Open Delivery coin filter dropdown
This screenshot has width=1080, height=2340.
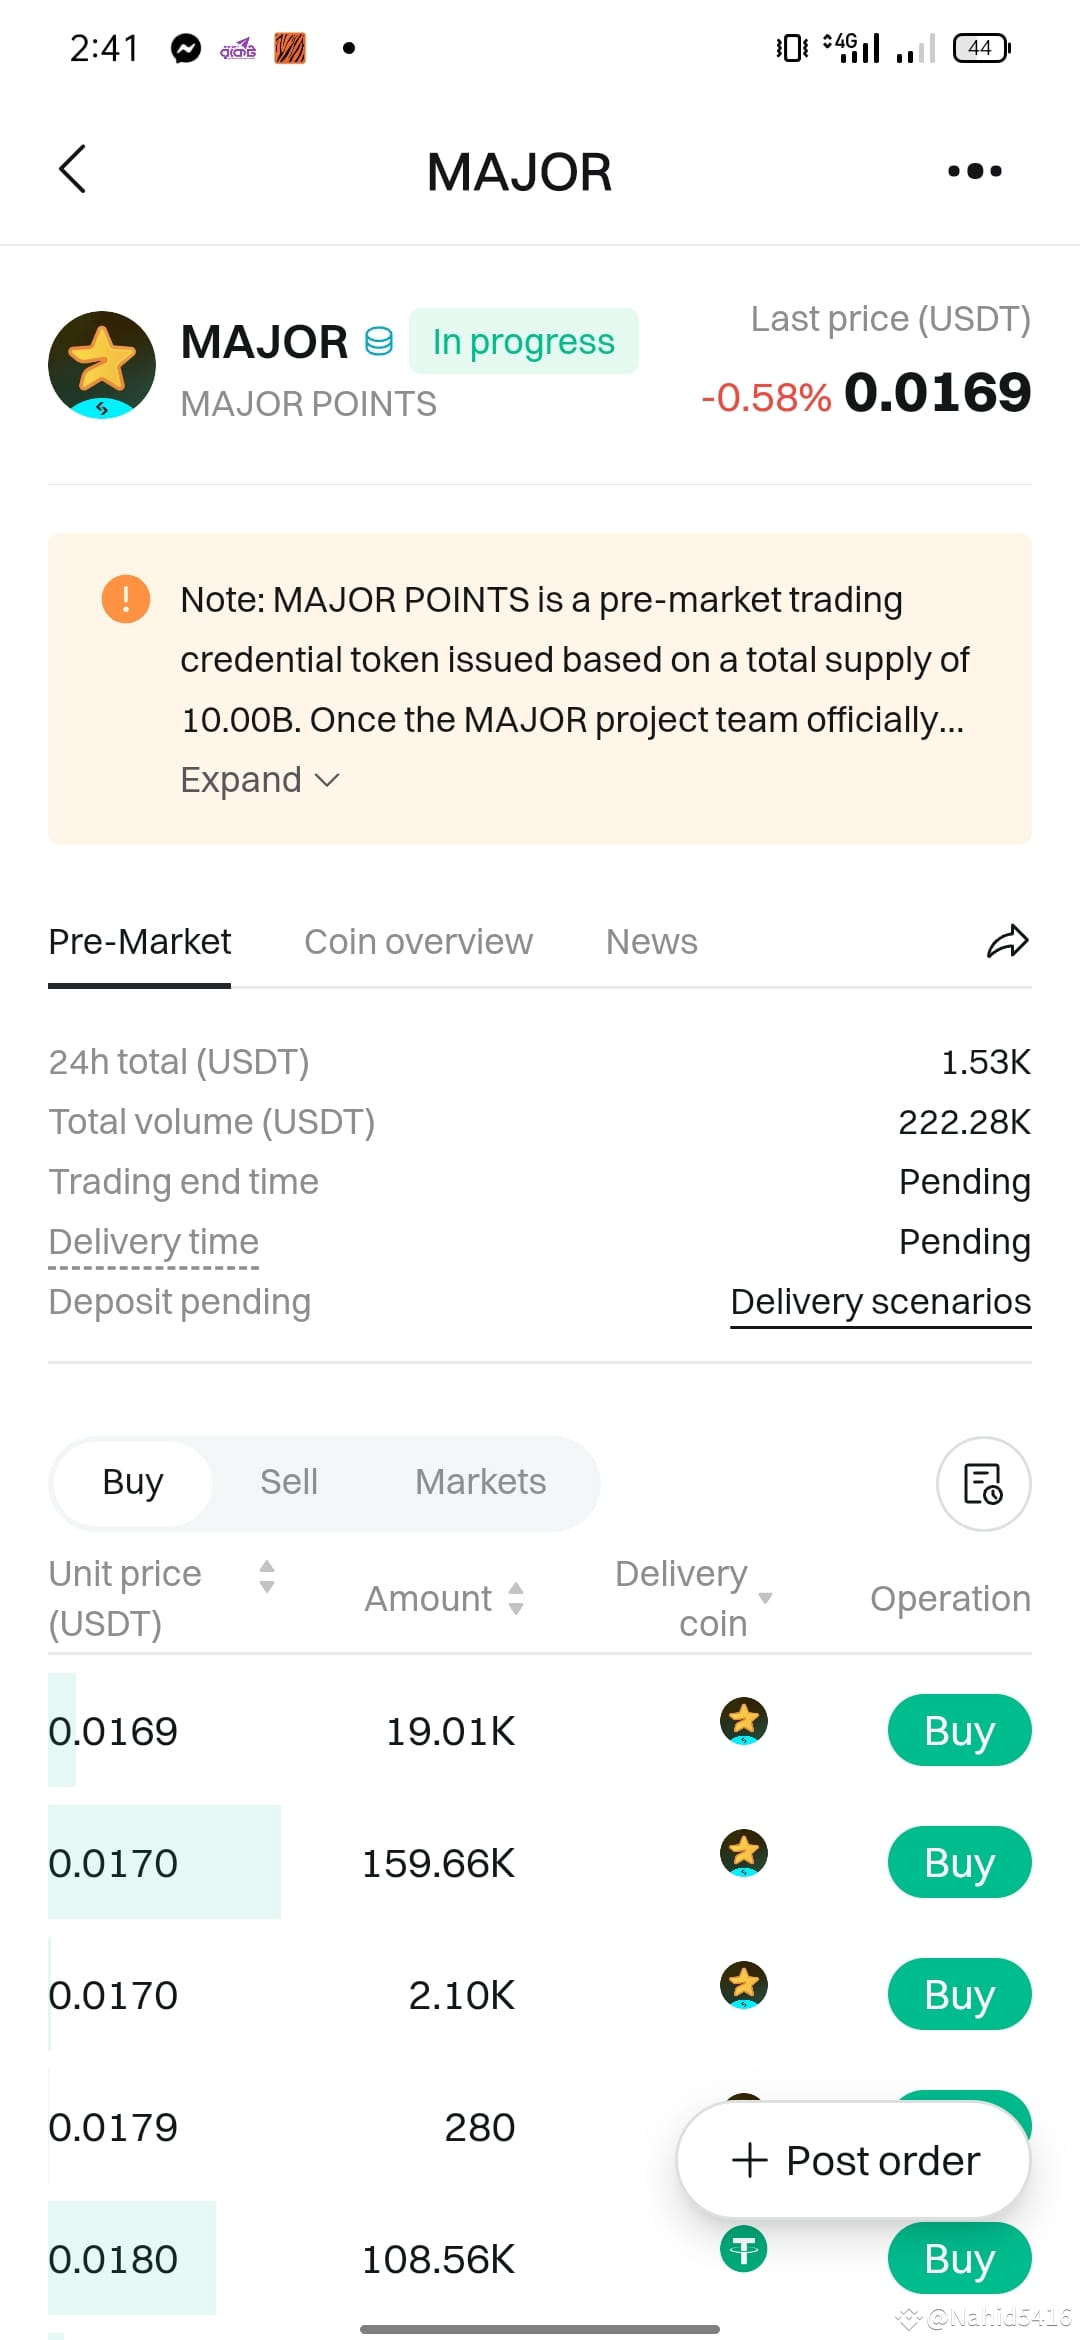766,1598
